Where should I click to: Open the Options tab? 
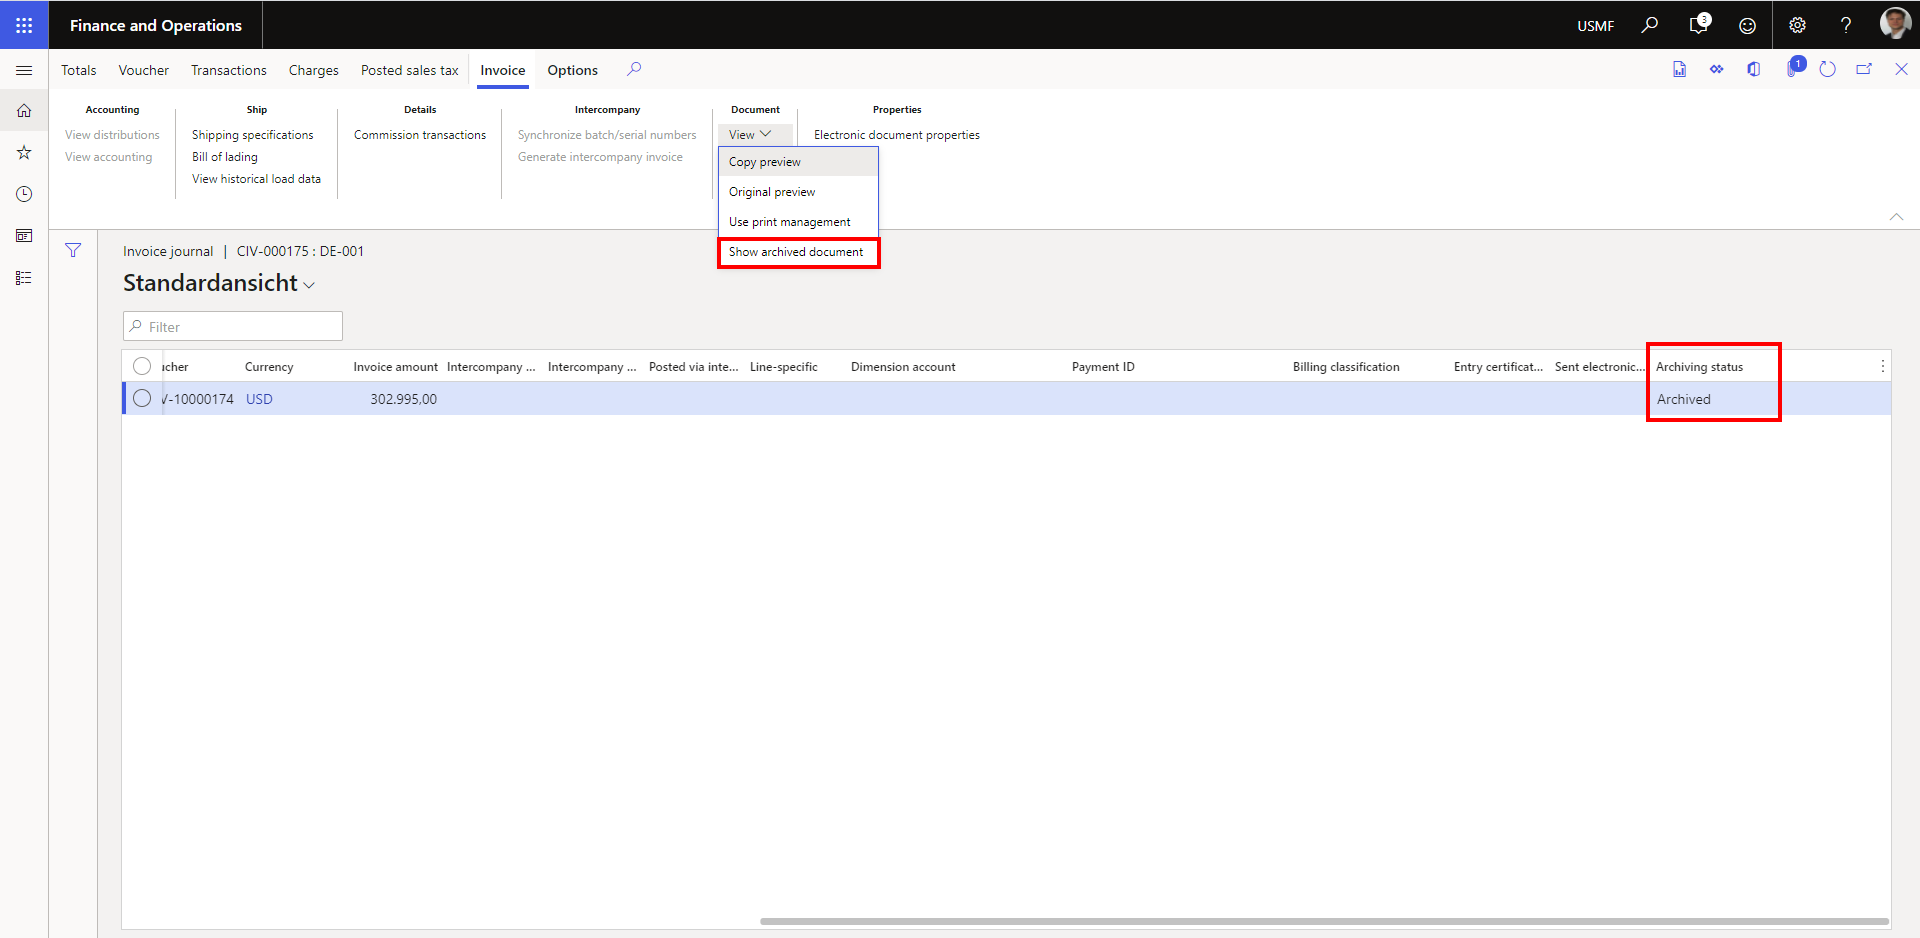[x=573, y=70]
